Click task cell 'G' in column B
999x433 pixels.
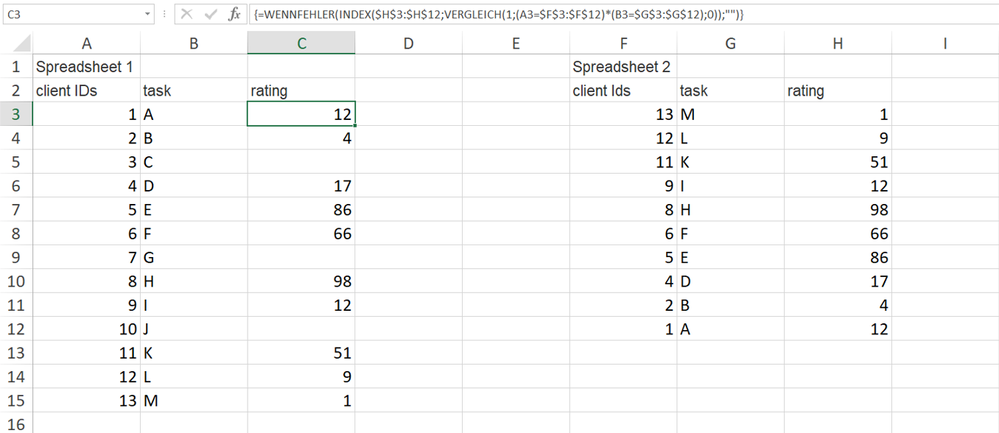point(194,258)
